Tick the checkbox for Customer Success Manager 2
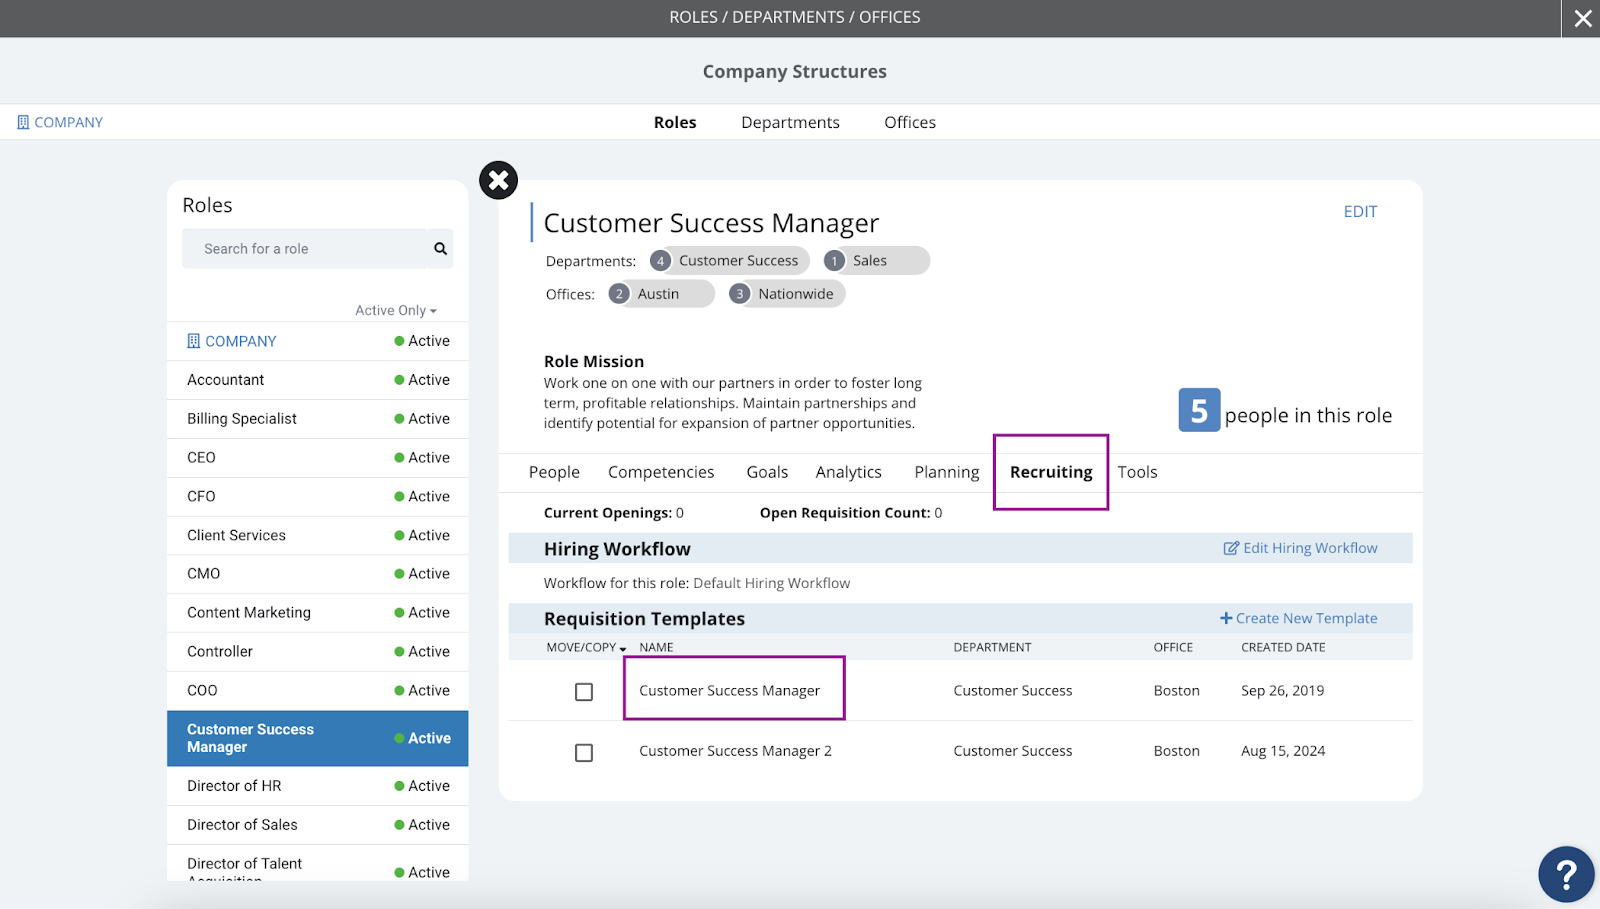The width and height of the screenshot is (1600, 909). [584, 753]
